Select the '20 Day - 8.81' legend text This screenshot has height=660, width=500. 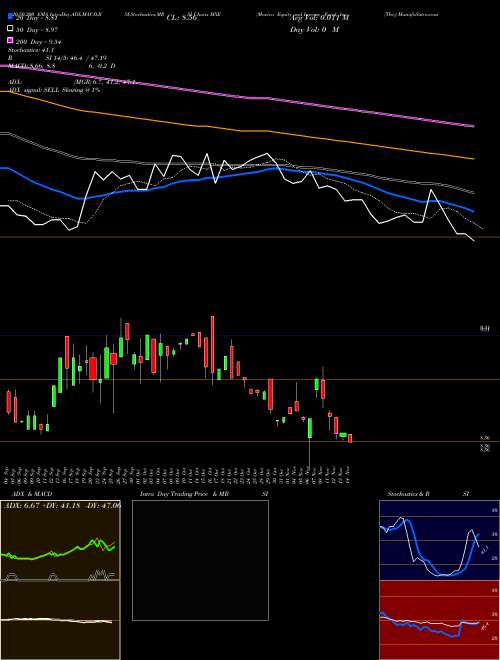coord(36,18)
